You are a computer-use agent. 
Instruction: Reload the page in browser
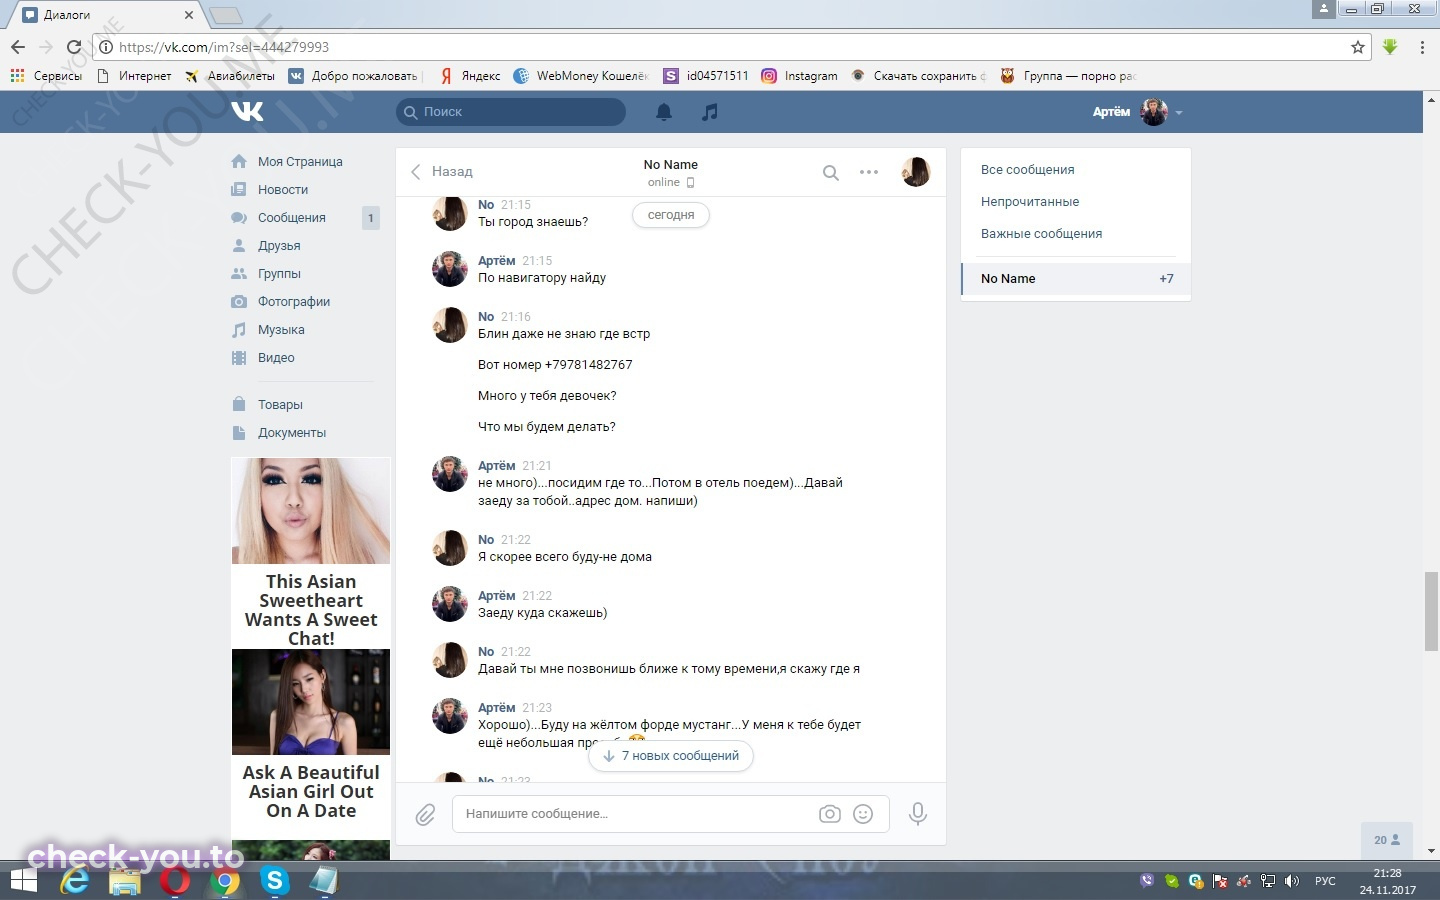pos(73,47)
